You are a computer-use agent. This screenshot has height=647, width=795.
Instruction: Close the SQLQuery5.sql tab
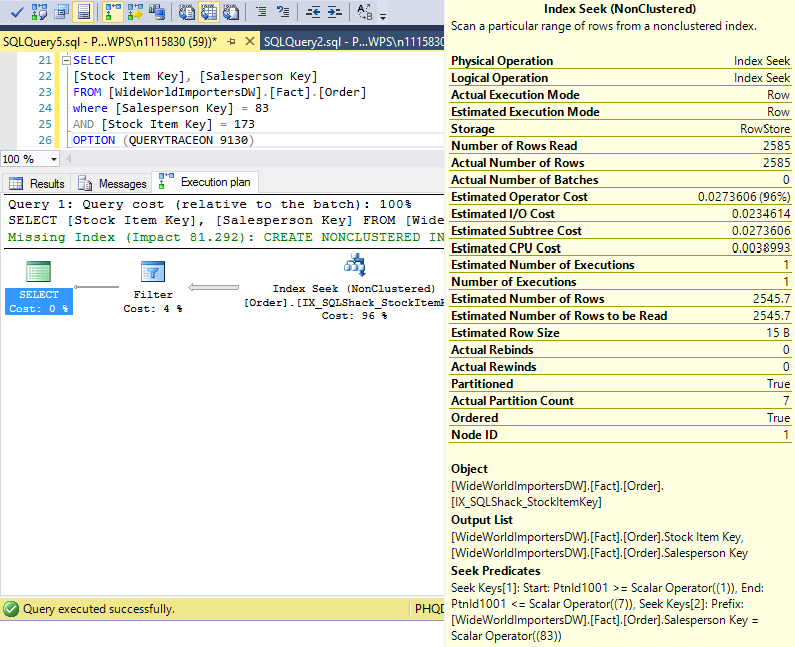(251, 42)
